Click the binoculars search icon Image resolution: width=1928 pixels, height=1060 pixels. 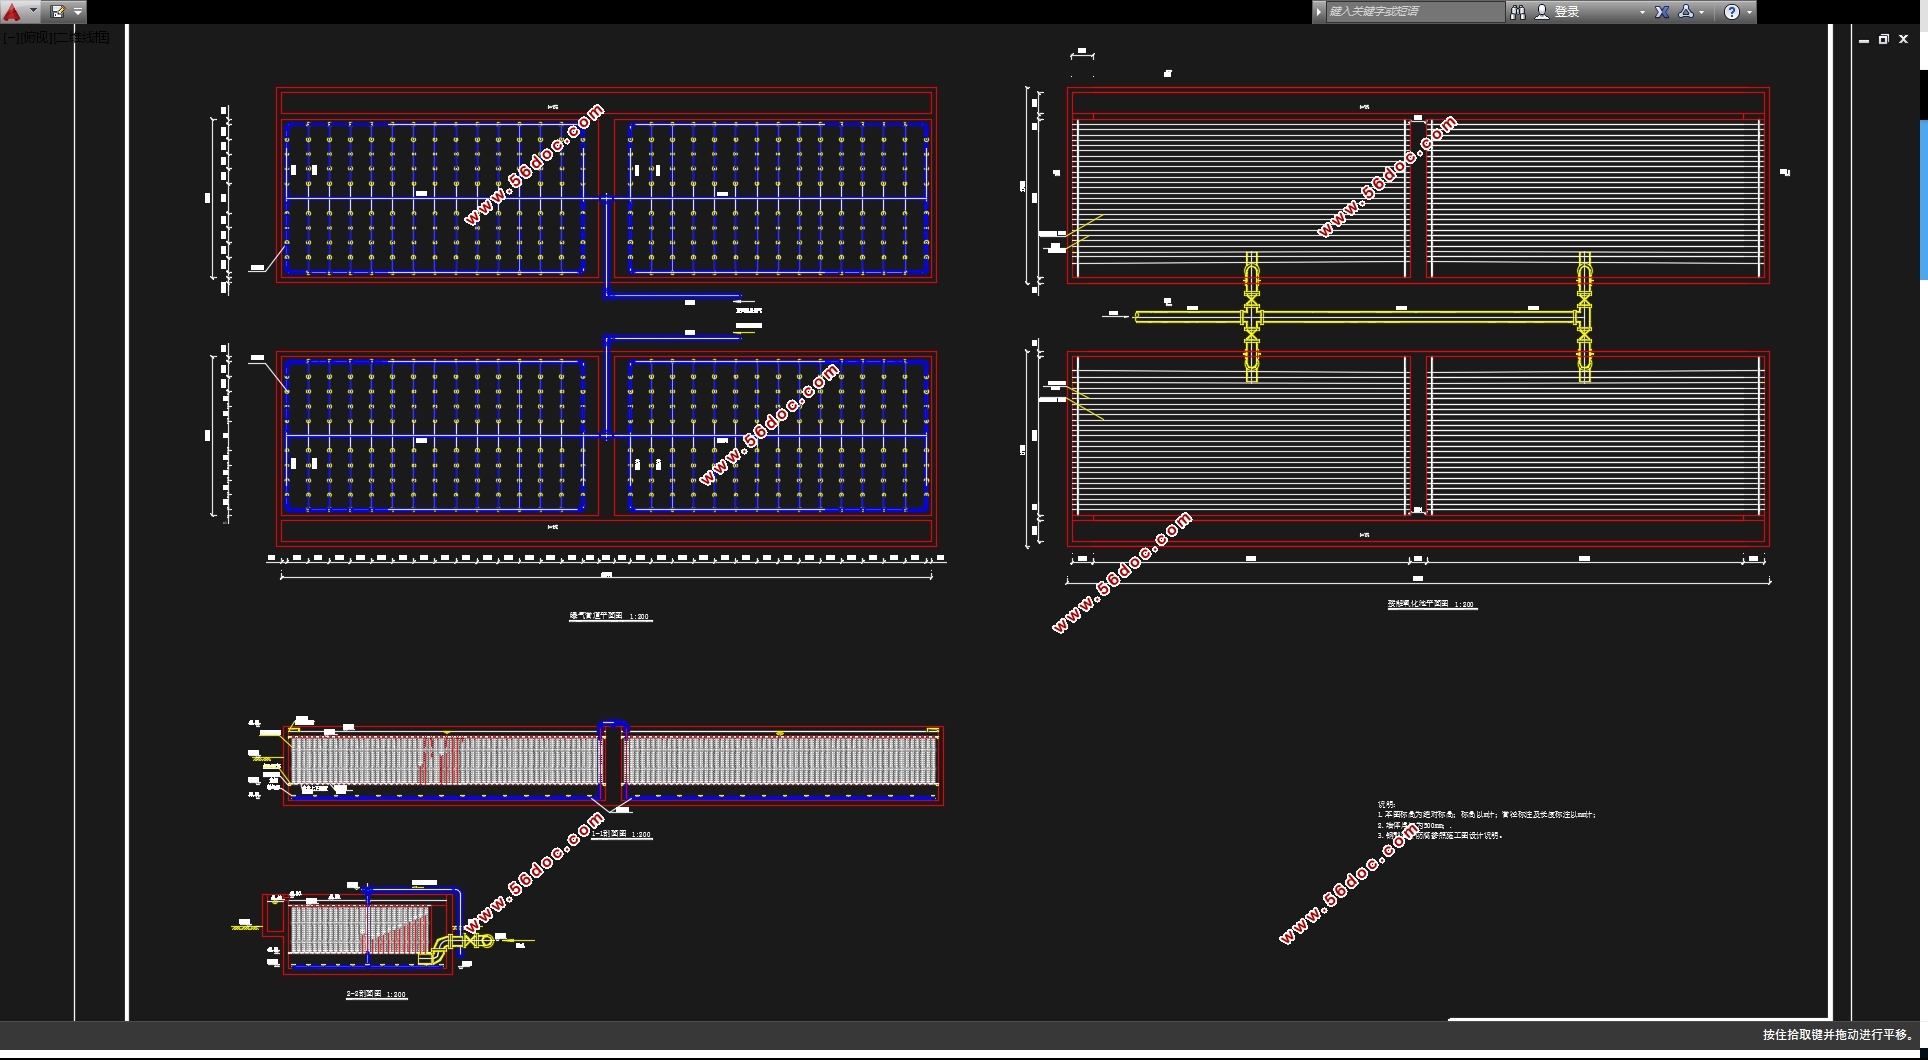click(1518, 12)
